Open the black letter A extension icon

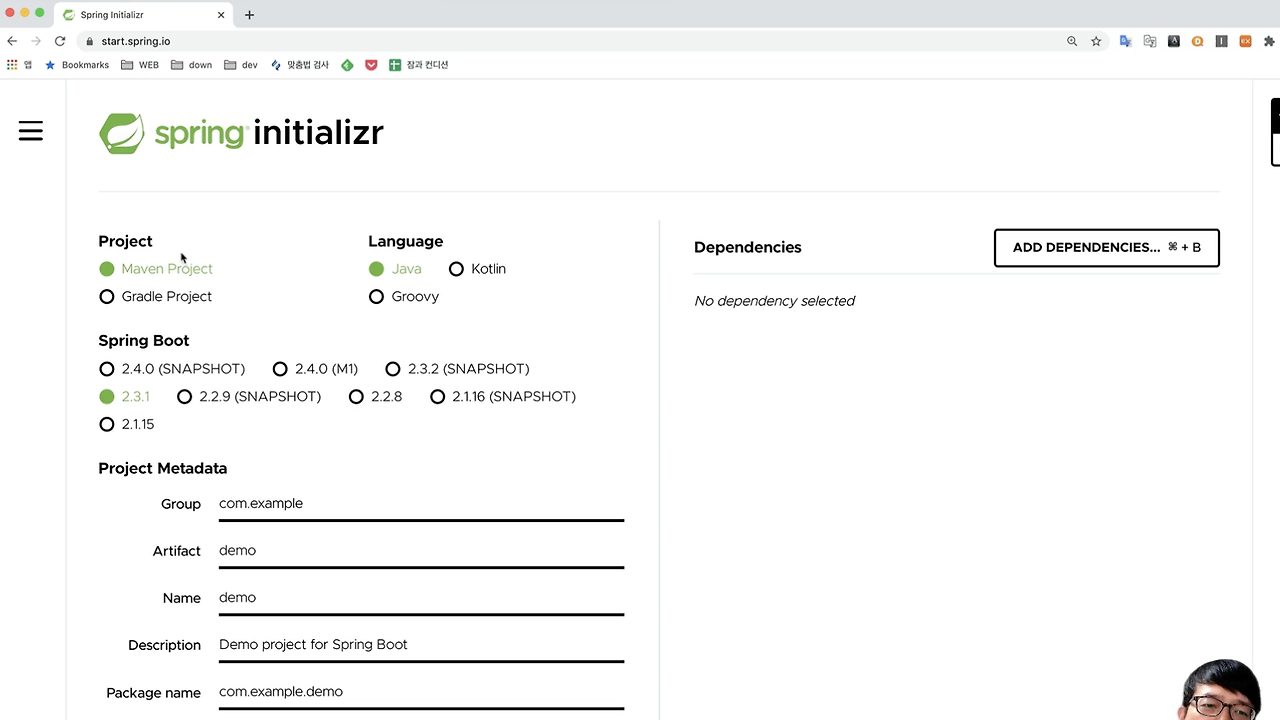(1174, 41)
